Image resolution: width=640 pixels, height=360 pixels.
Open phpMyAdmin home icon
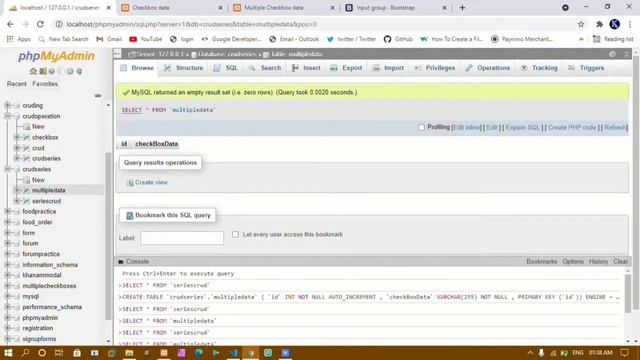tap(33, 71)
